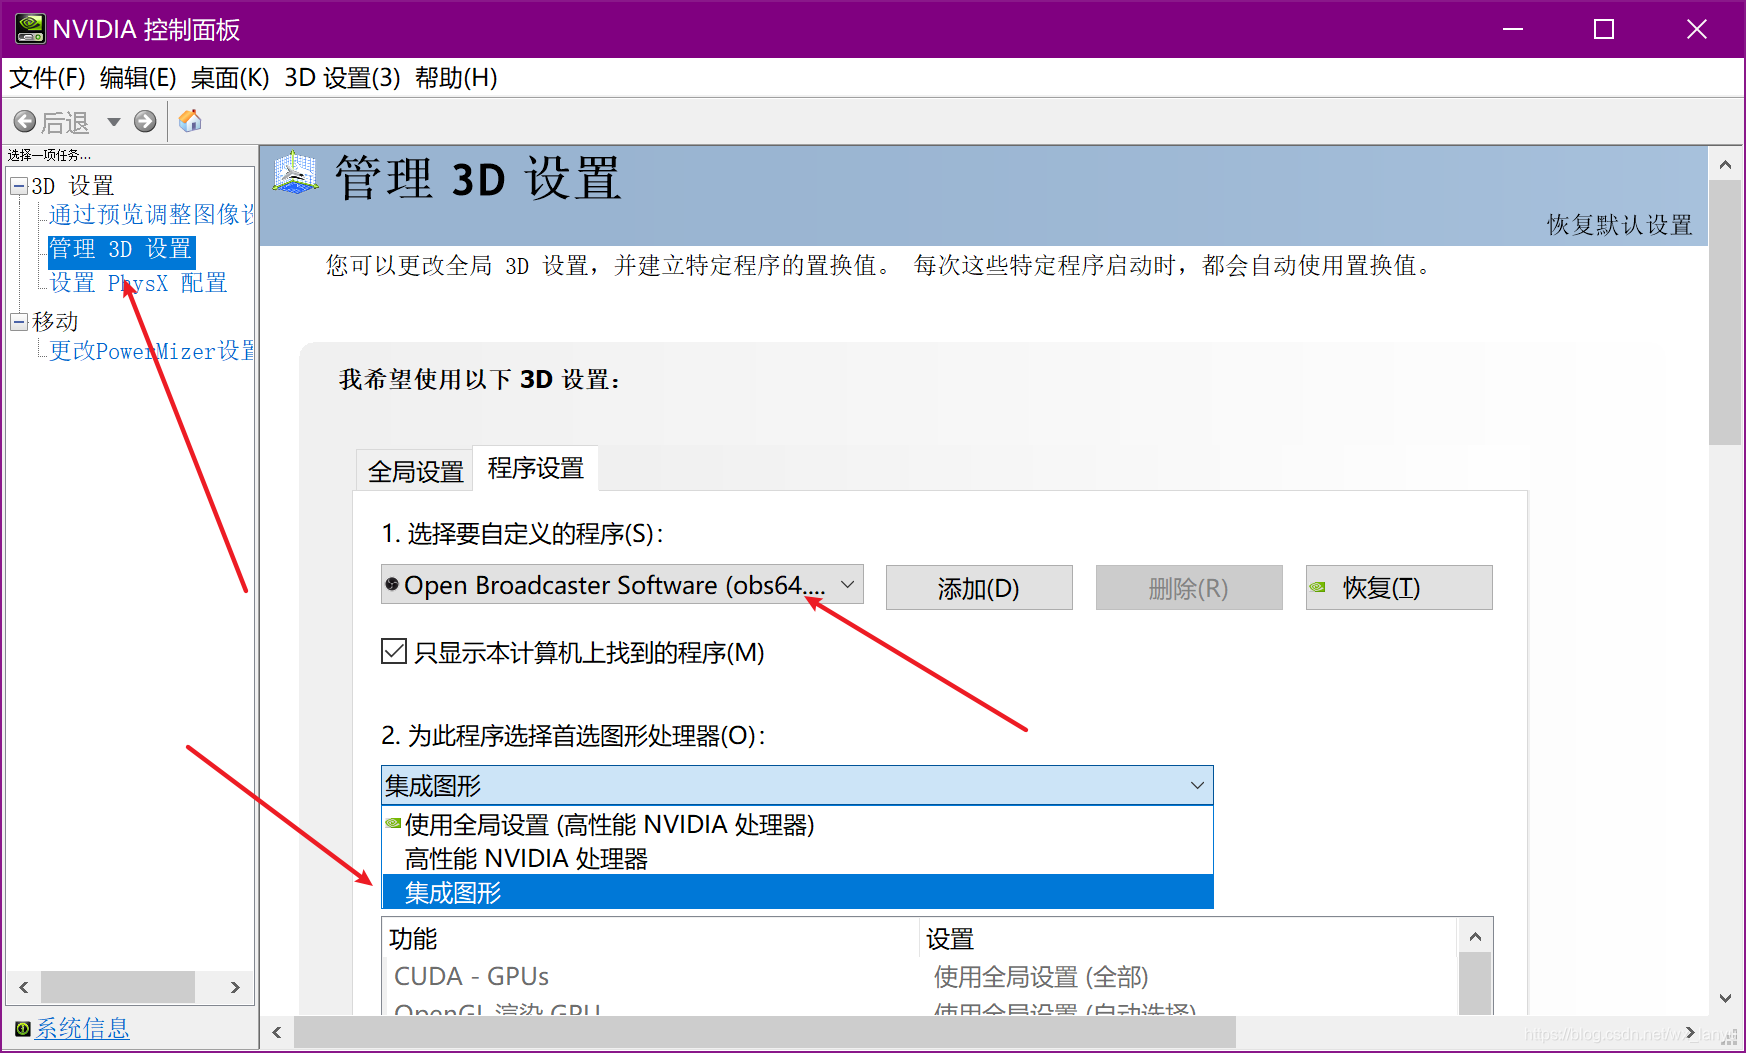Open the 帮助(H) menu
Image resolution: width=1746 pixels, height=1053 pixels.
click(456, 78)
